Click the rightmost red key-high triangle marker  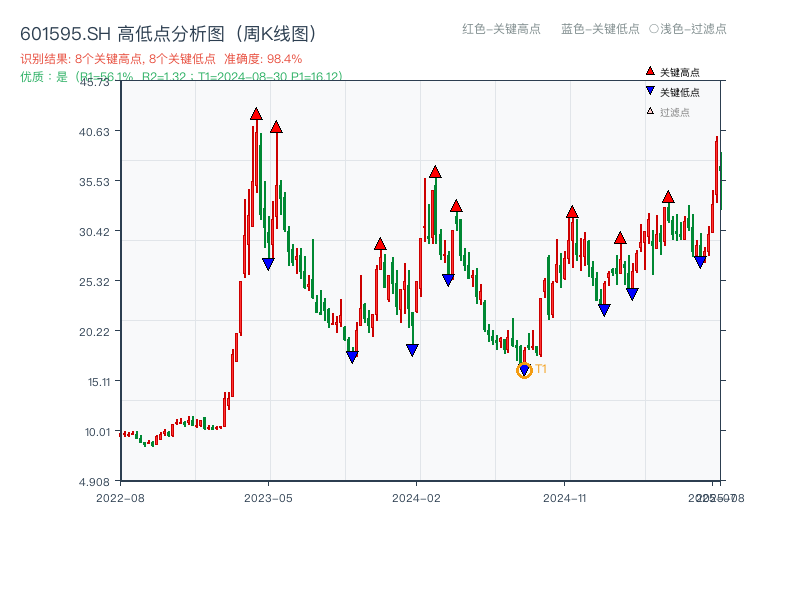(x=667, y=196)
